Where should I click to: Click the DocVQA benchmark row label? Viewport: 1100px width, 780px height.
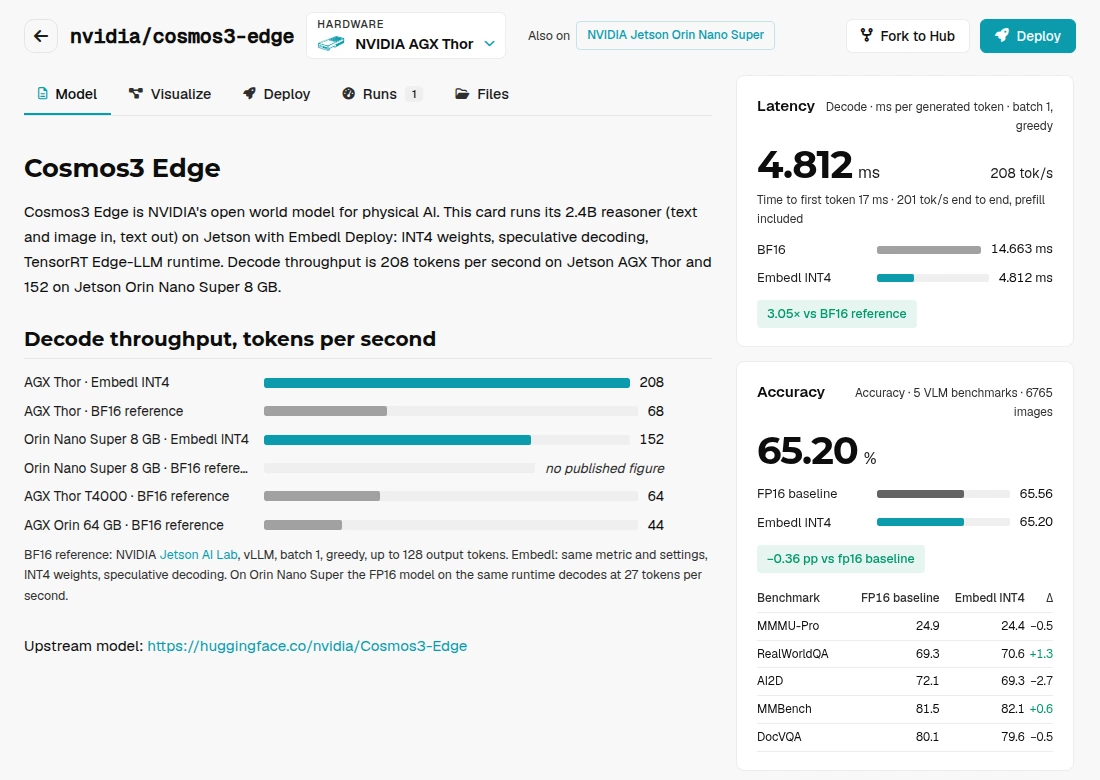779,737
